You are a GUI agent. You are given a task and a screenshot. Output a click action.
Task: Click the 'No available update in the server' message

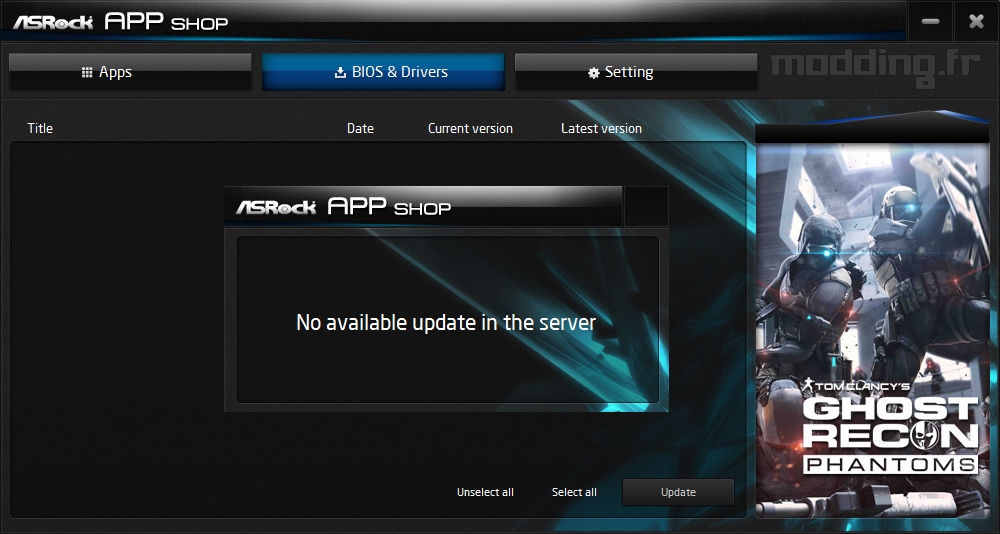click(446, 322)
